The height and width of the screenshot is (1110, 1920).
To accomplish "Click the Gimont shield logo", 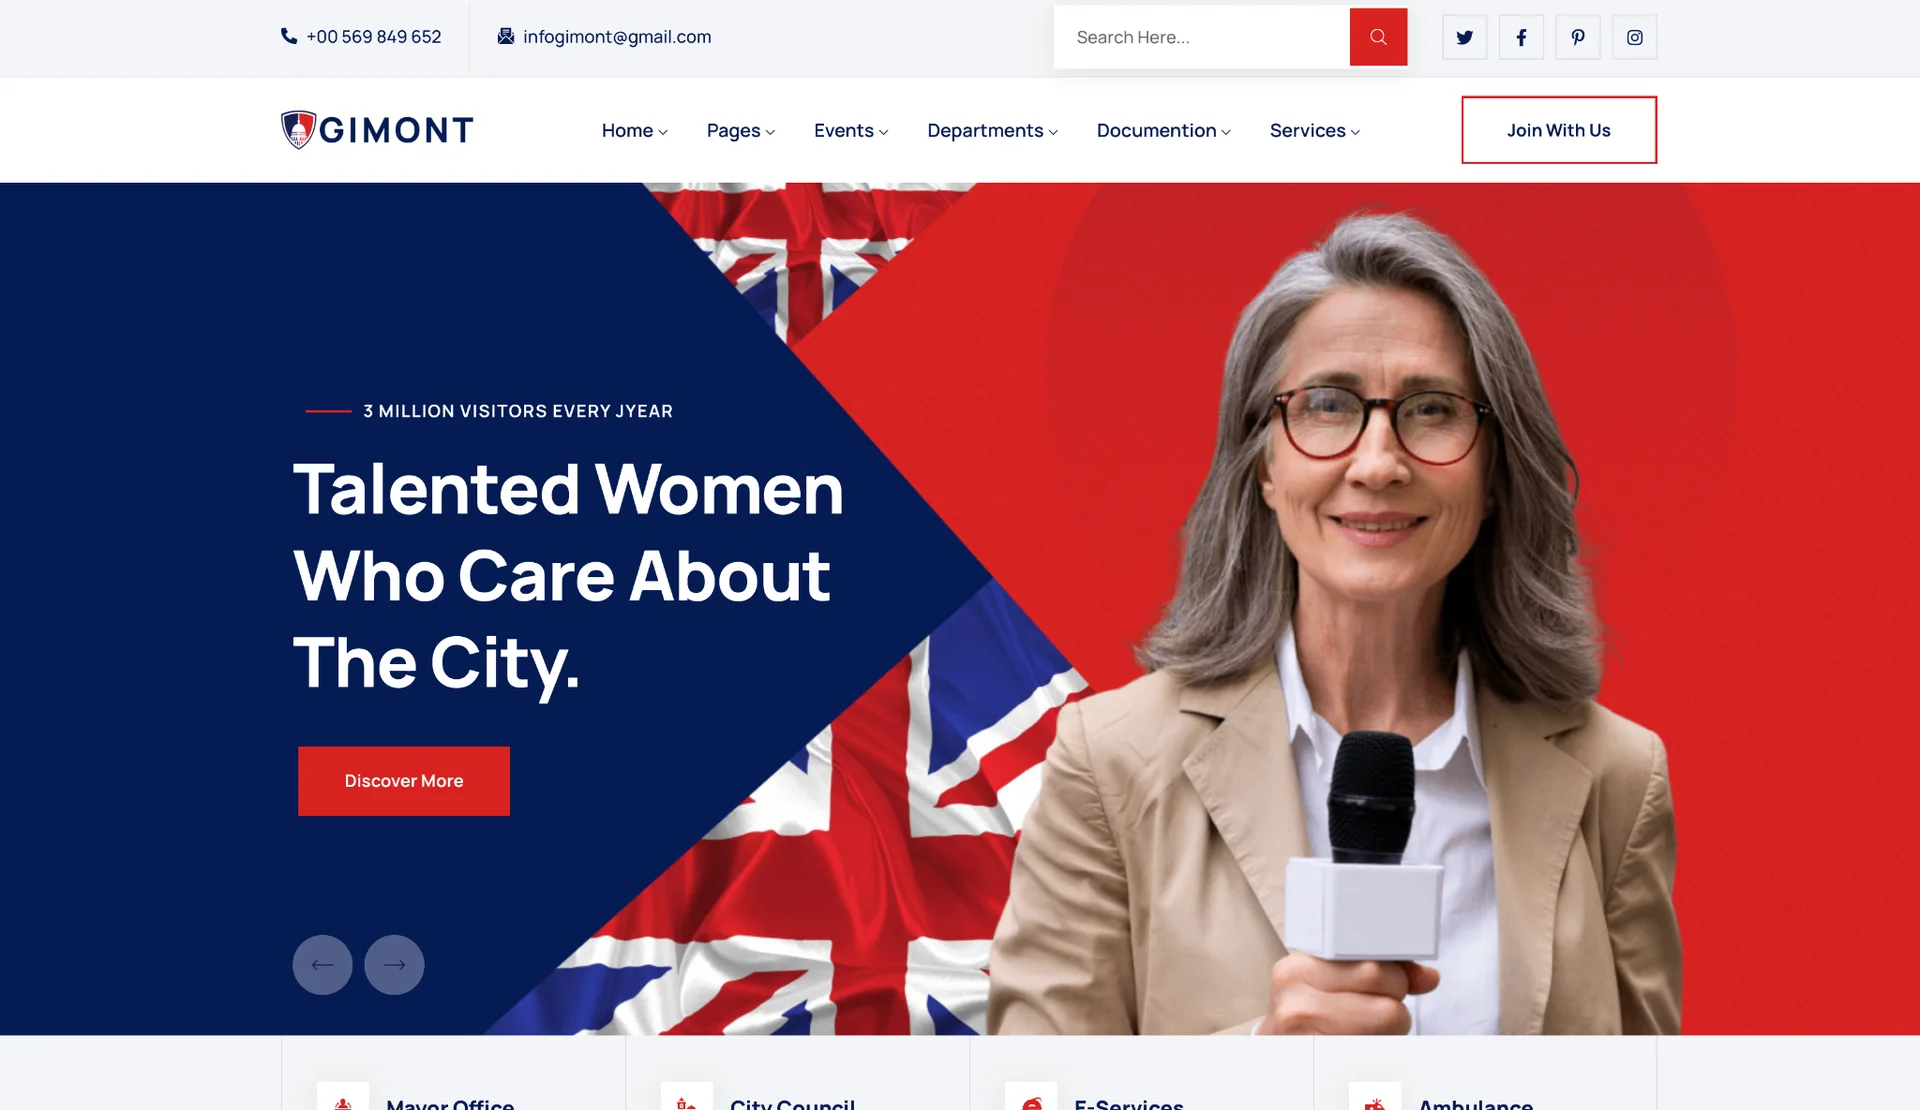I will pyautogui.click(x=298, y=130).
